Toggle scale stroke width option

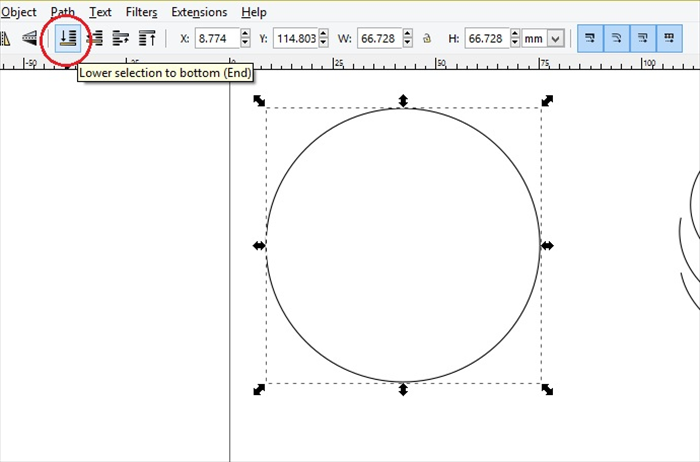tap(590, 38)
